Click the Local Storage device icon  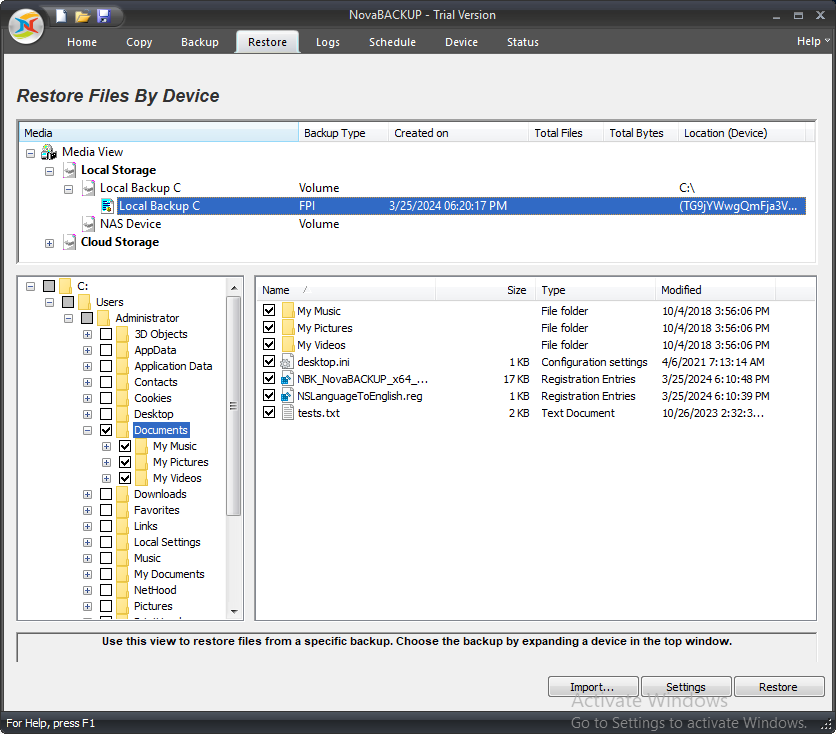click(x=69, y=170)
